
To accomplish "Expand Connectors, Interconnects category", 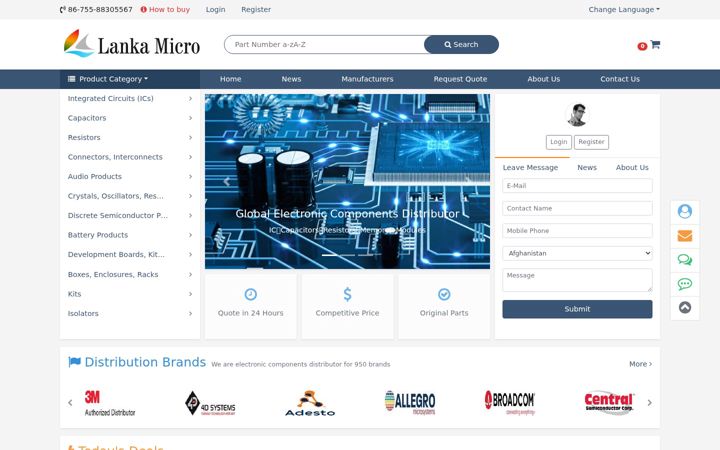I will click(x=130, y=157).
